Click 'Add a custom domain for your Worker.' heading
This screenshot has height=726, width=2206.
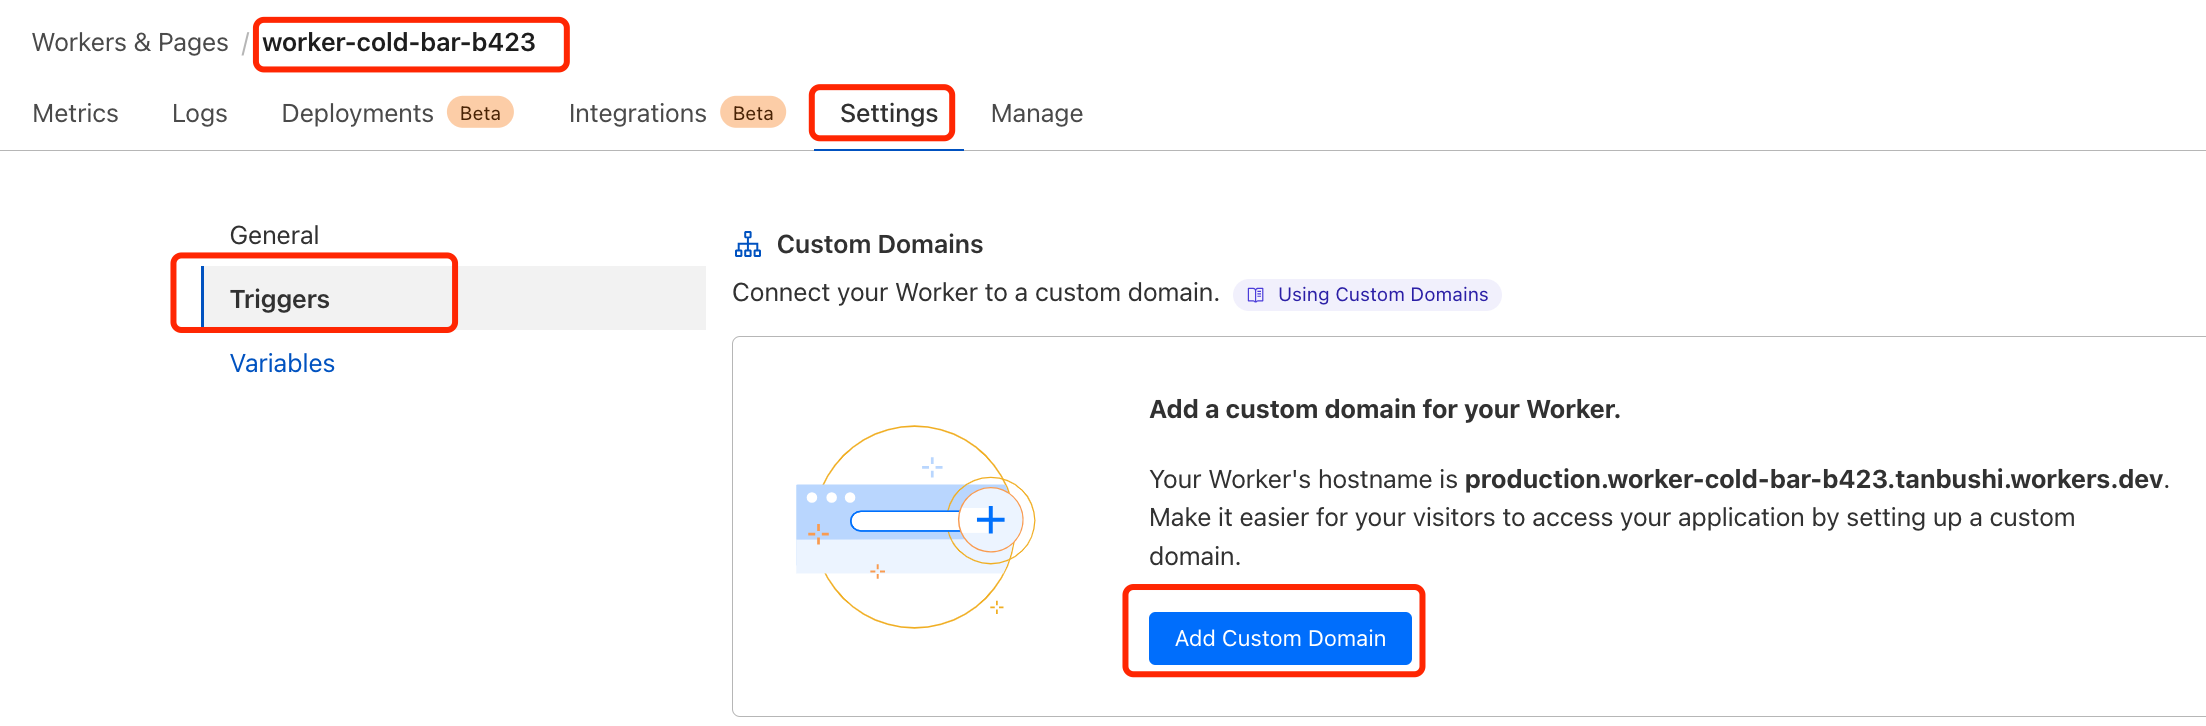(1385, 409)
